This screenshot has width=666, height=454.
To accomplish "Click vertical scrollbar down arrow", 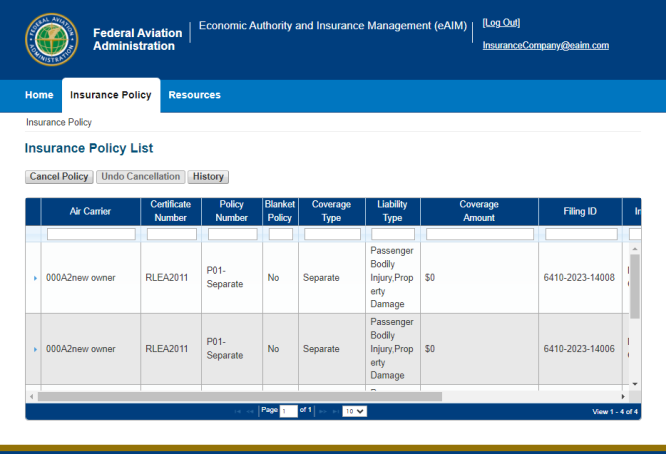I will pos(635,384).
